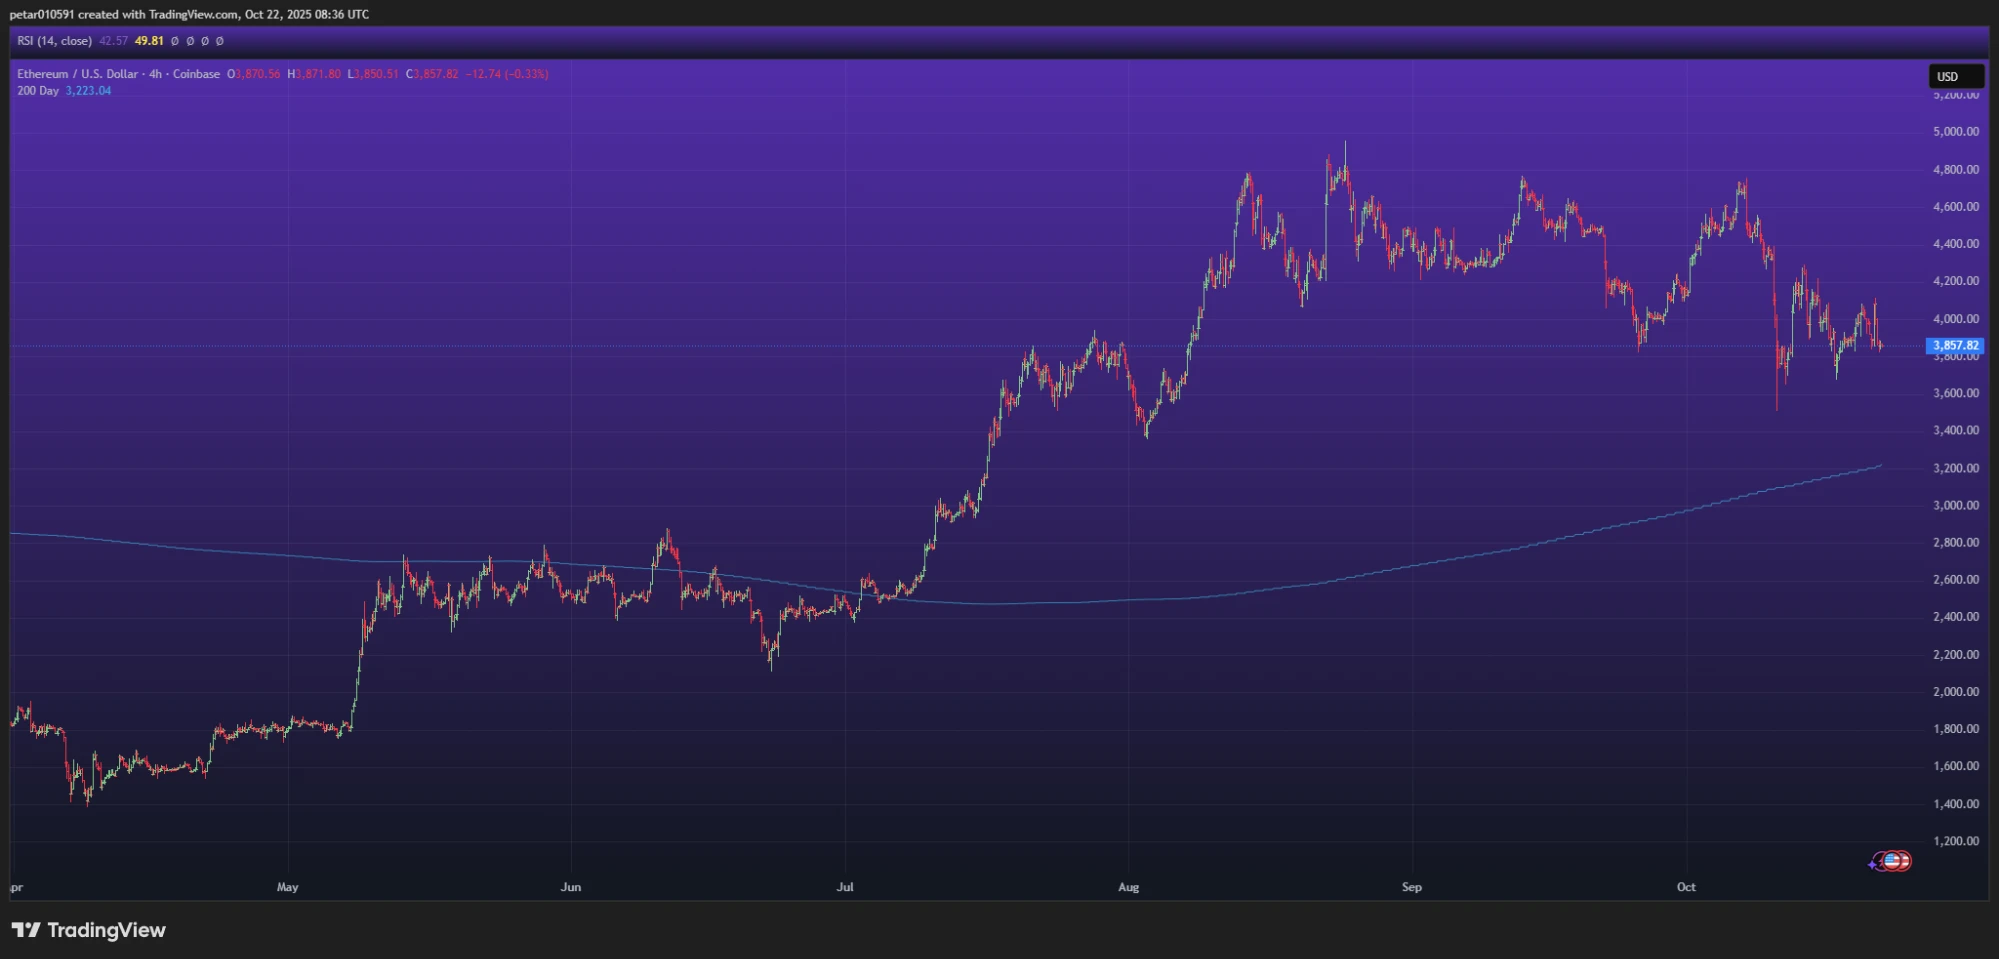Click the yellow 49.81 RSI value
Viewport: 1999px width, 960px height.
pyautogui.click(x=149, y=41)
